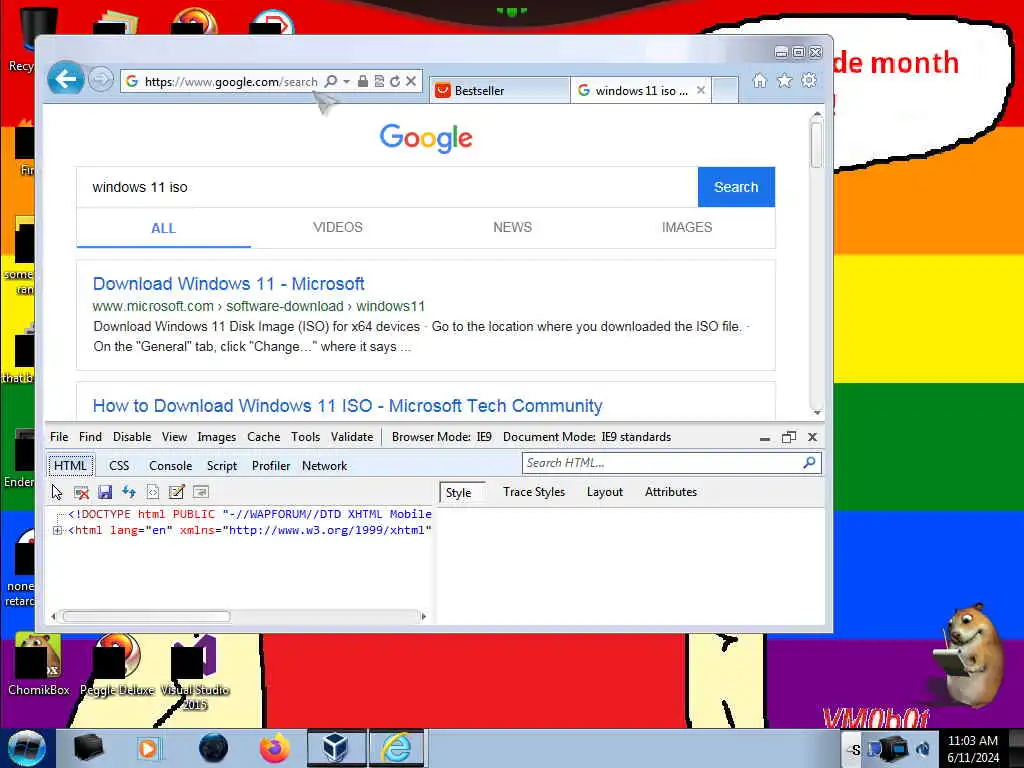Click the Home icon in Internet Explorer
Screen dimensions: 1024x768
[x=760, y=80]
